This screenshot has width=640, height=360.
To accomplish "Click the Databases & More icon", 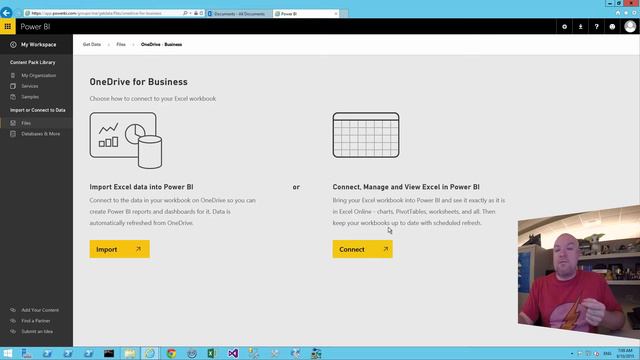I will point(13,134).
